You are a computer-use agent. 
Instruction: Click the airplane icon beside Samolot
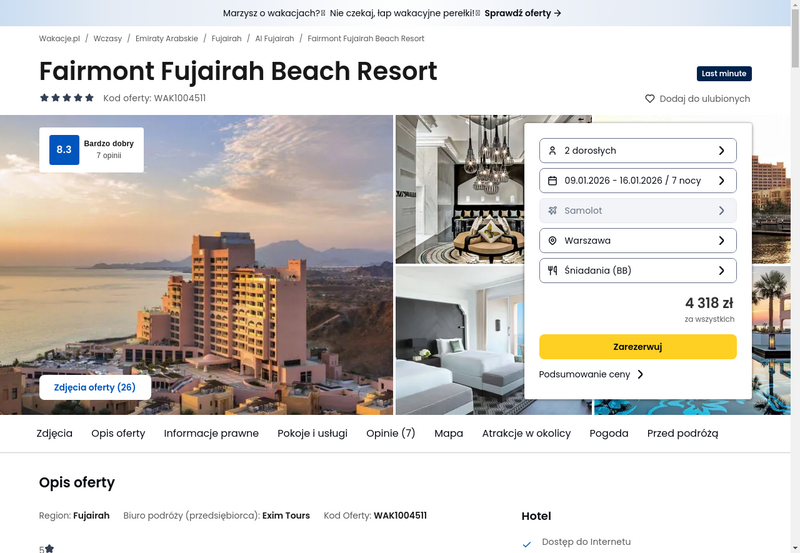pyautogui.click(x=552, y=211)
